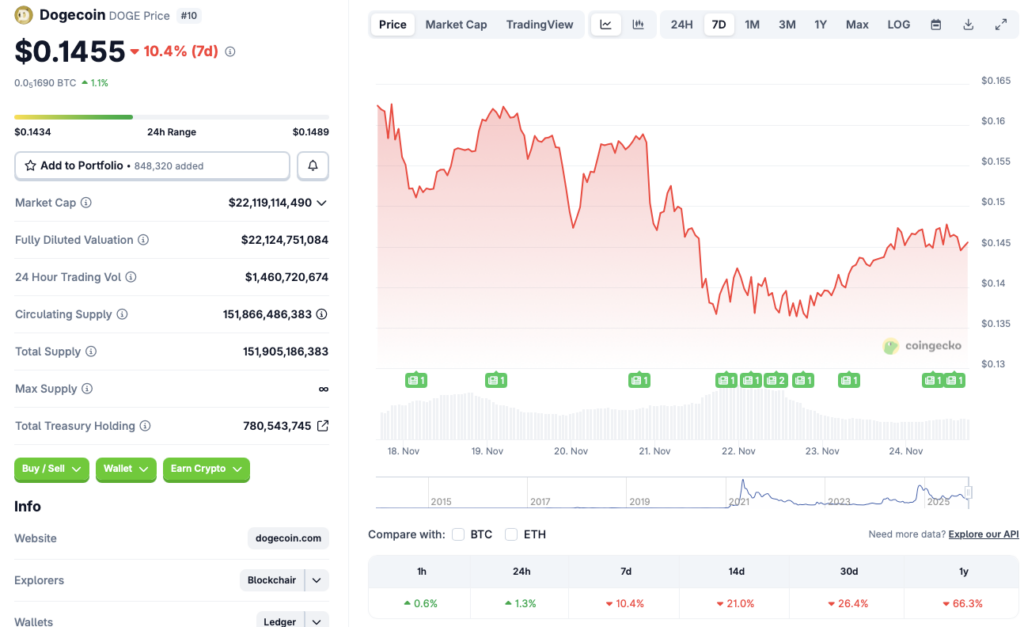
Task: Select the 1Y chart timeframe
Action: tap(820, 24)
